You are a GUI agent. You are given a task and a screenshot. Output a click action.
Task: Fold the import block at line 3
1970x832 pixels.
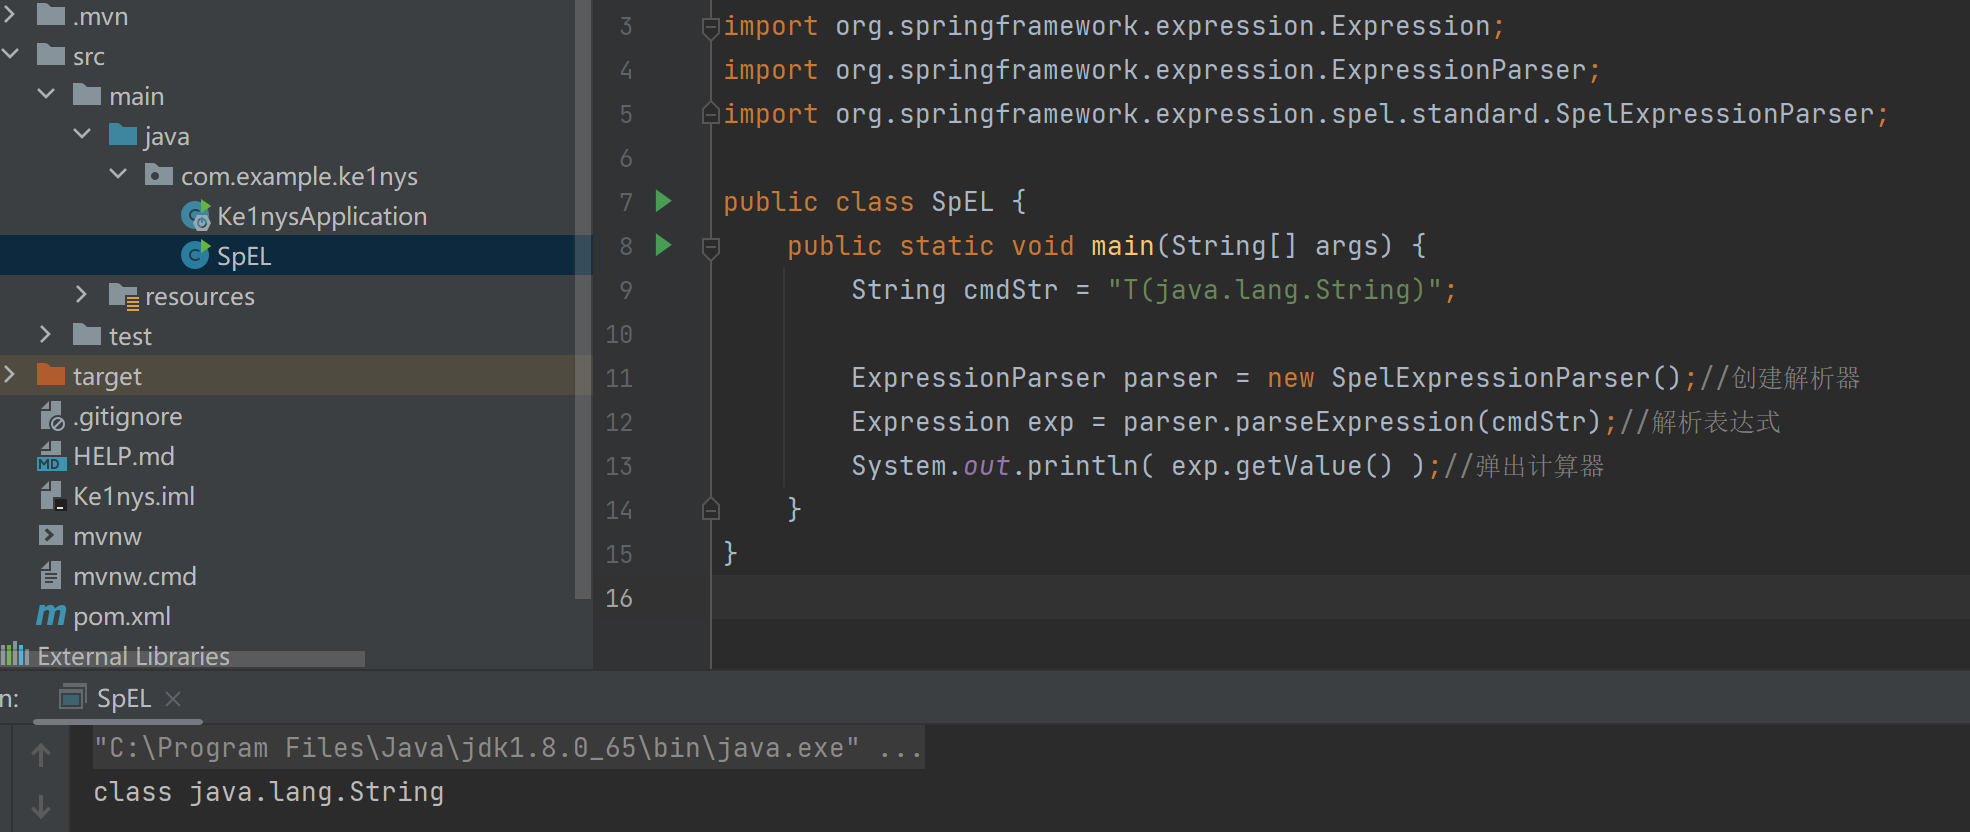tap(711, 27)
